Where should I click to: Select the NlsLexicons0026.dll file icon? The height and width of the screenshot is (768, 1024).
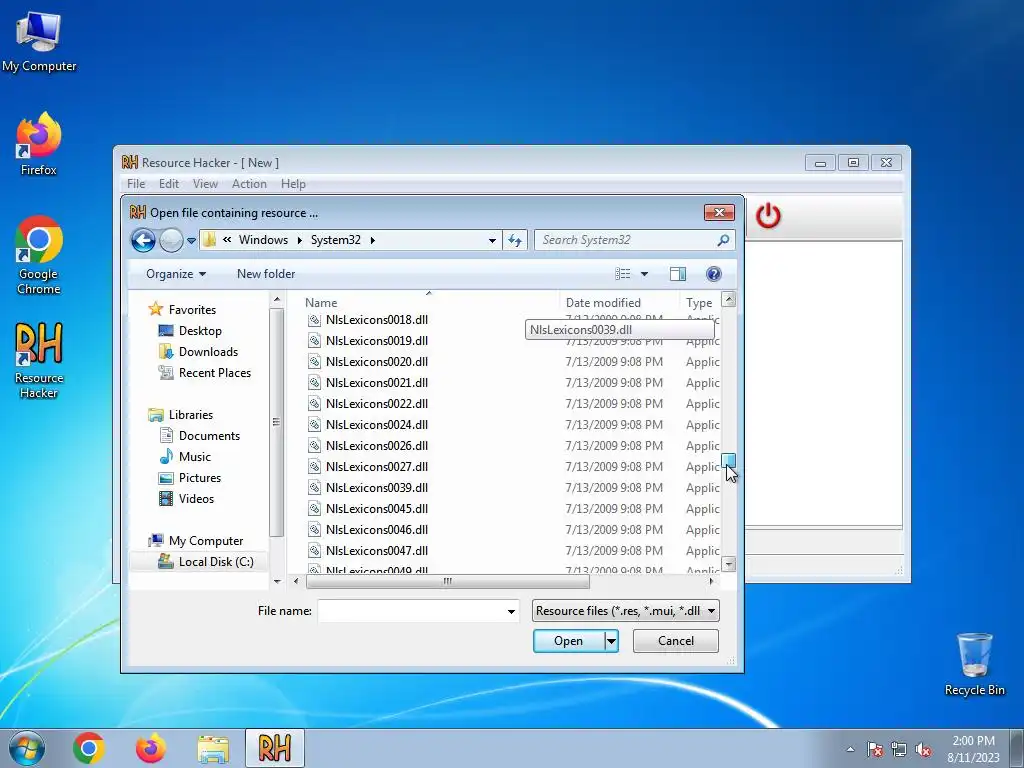tap(314, 445)
